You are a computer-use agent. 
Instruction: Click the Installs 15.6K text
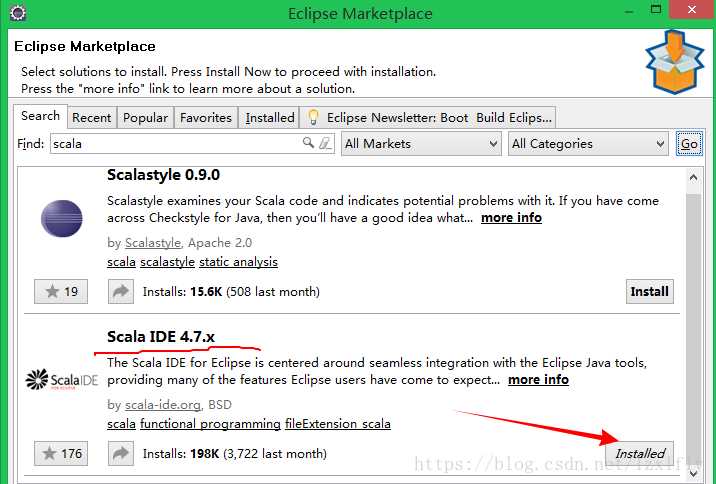231,292
